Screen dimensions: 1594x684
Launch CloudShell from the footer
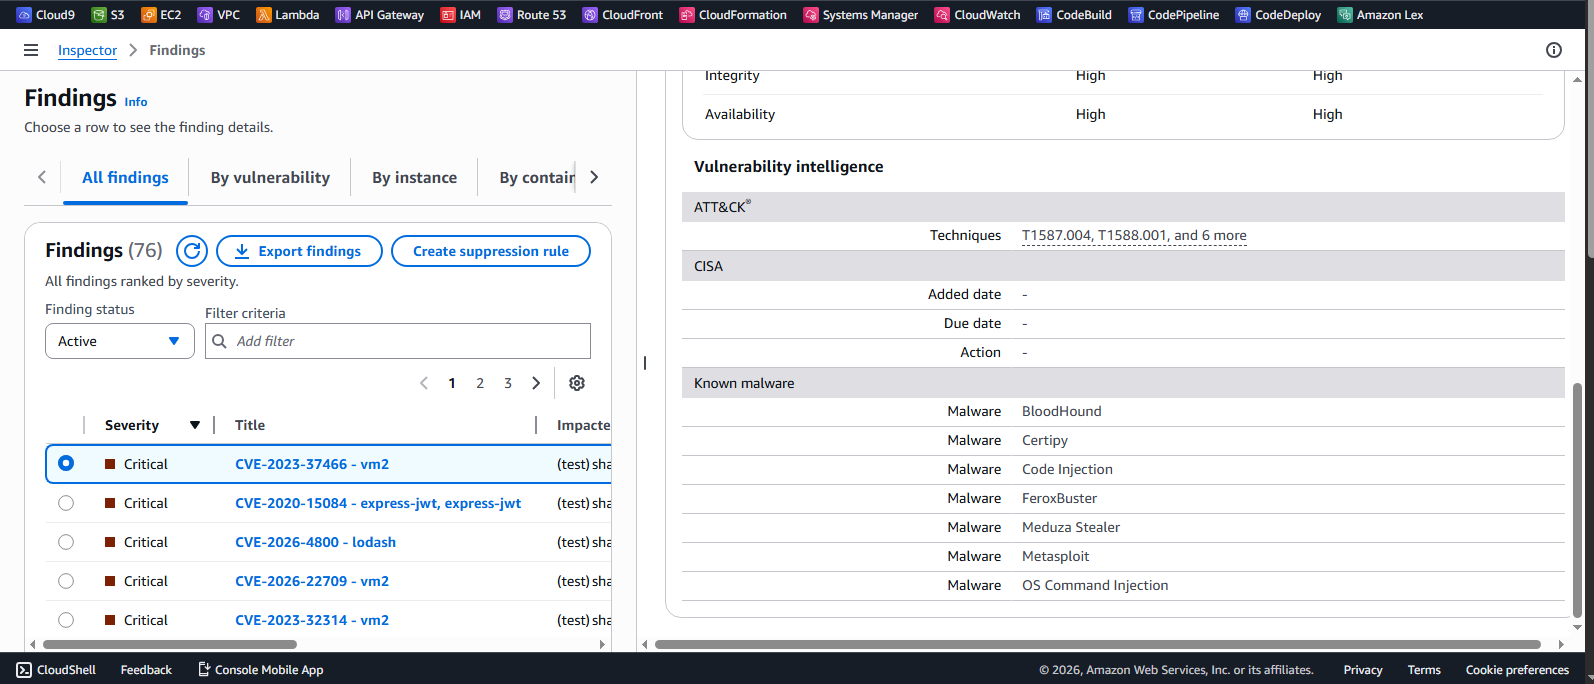point(57,670)
